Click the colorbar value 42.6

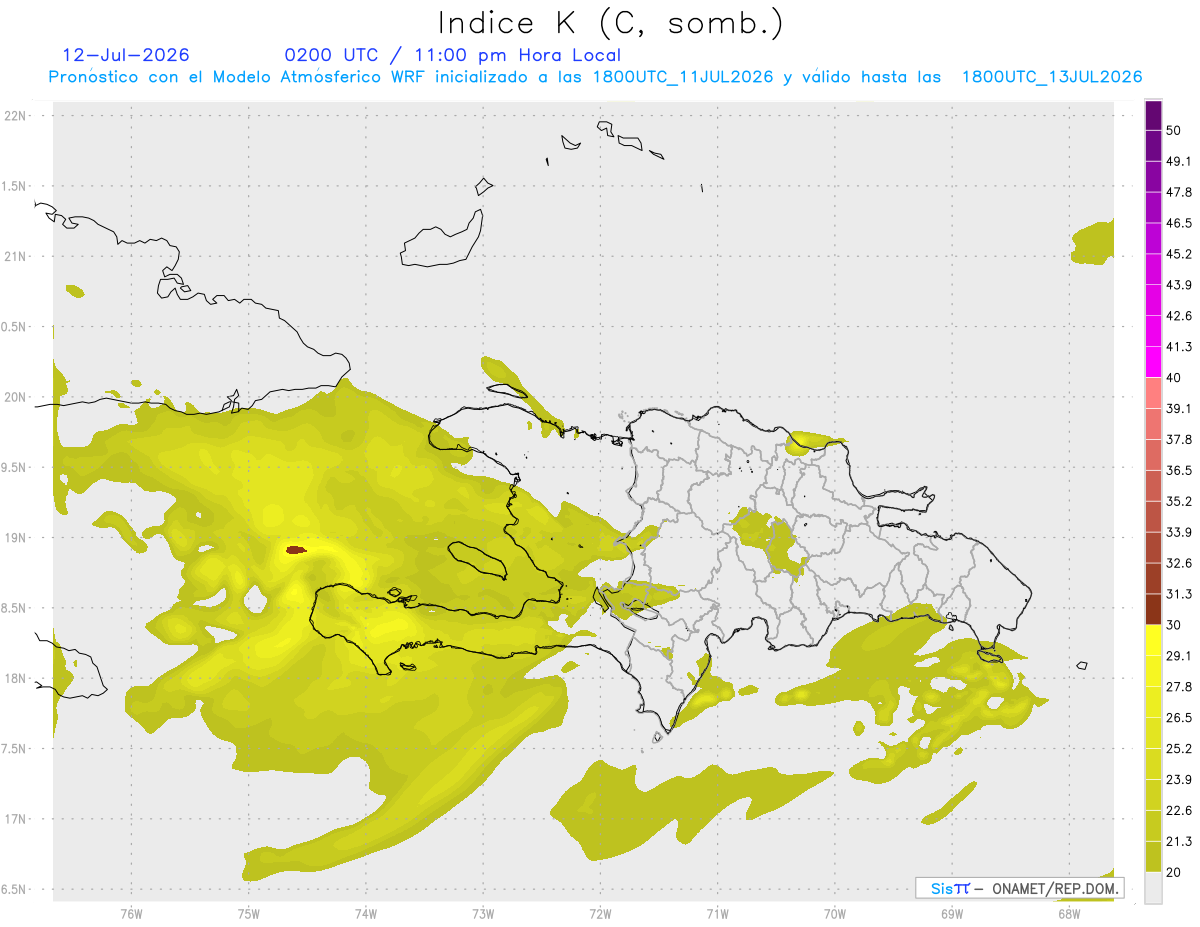[x=1179, y=316]
